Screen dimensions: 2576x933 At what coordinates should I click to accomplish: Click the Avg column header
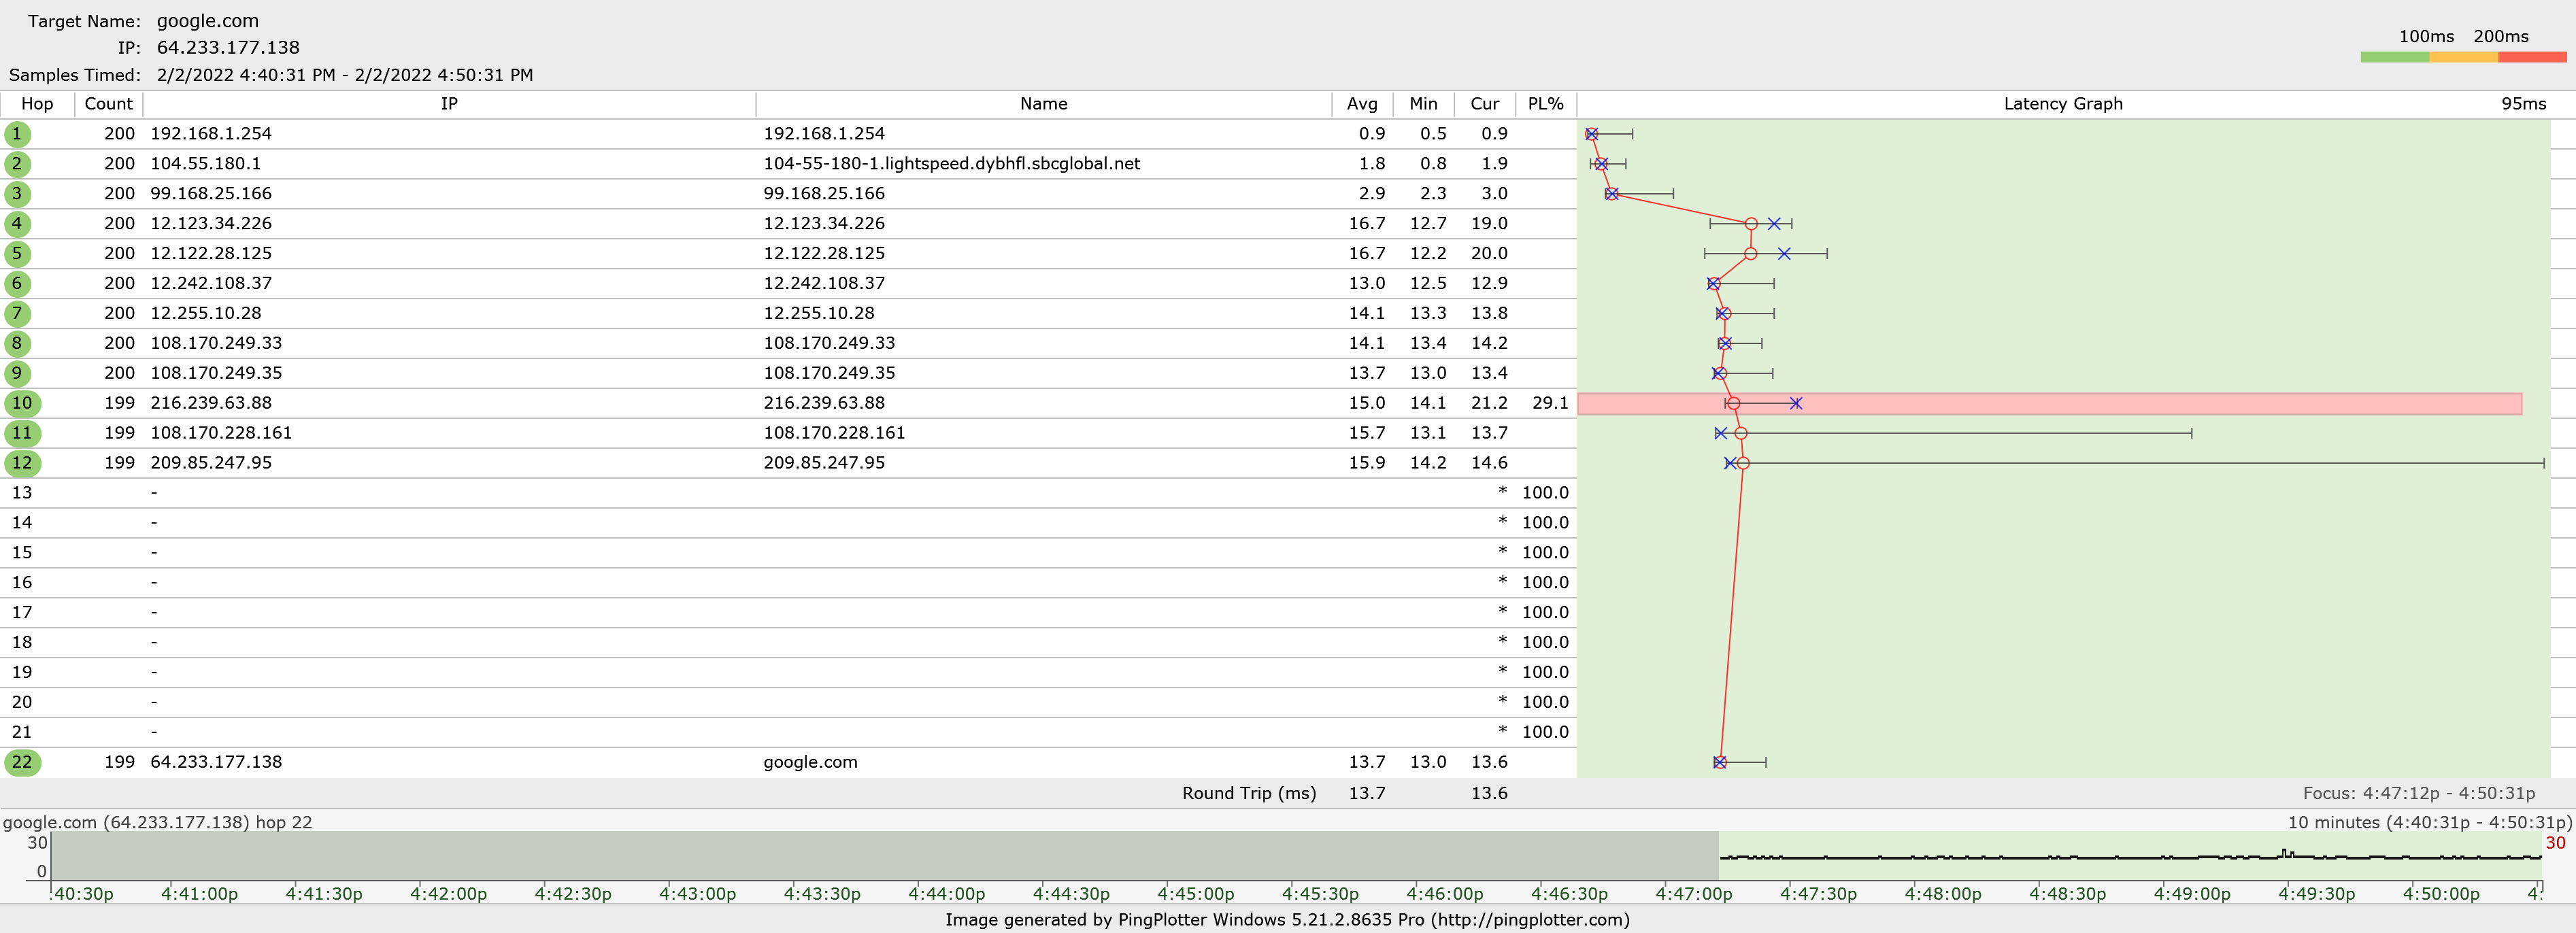click(1361, 104)
